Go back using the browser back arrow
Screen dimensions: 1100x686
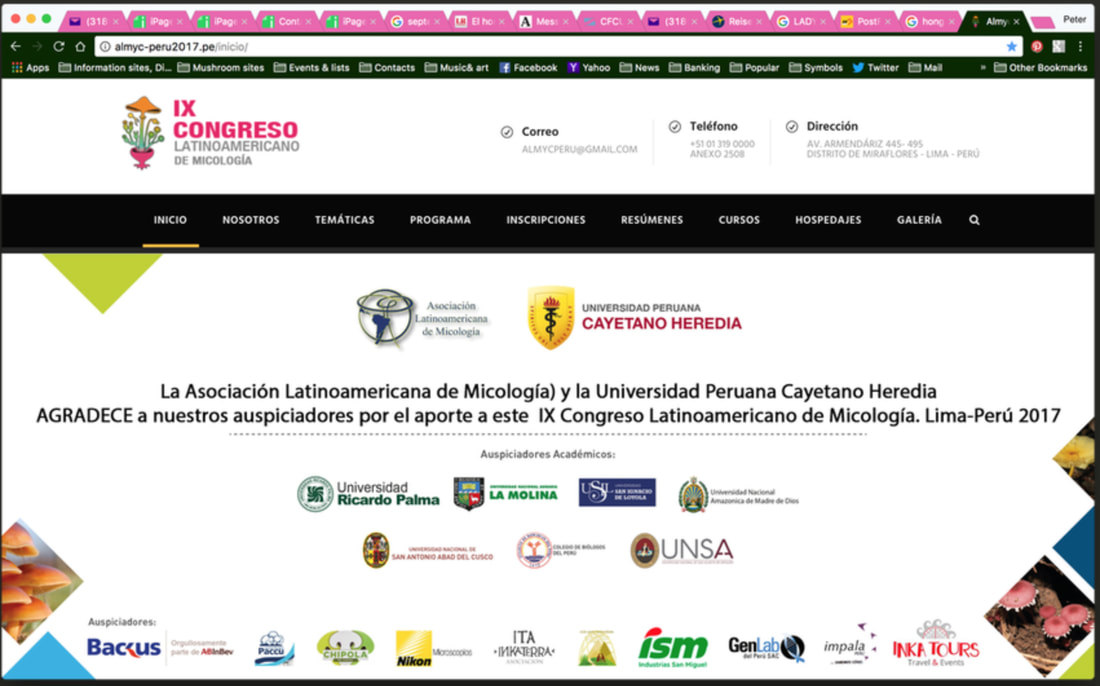tap(15, 46)
